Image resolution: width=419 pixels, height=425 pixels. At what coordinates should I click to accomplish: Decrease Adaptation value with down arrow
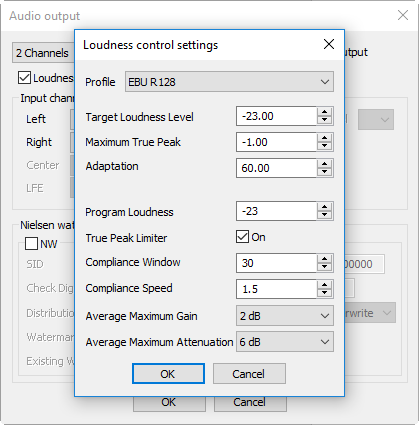[x=324, y=172]
